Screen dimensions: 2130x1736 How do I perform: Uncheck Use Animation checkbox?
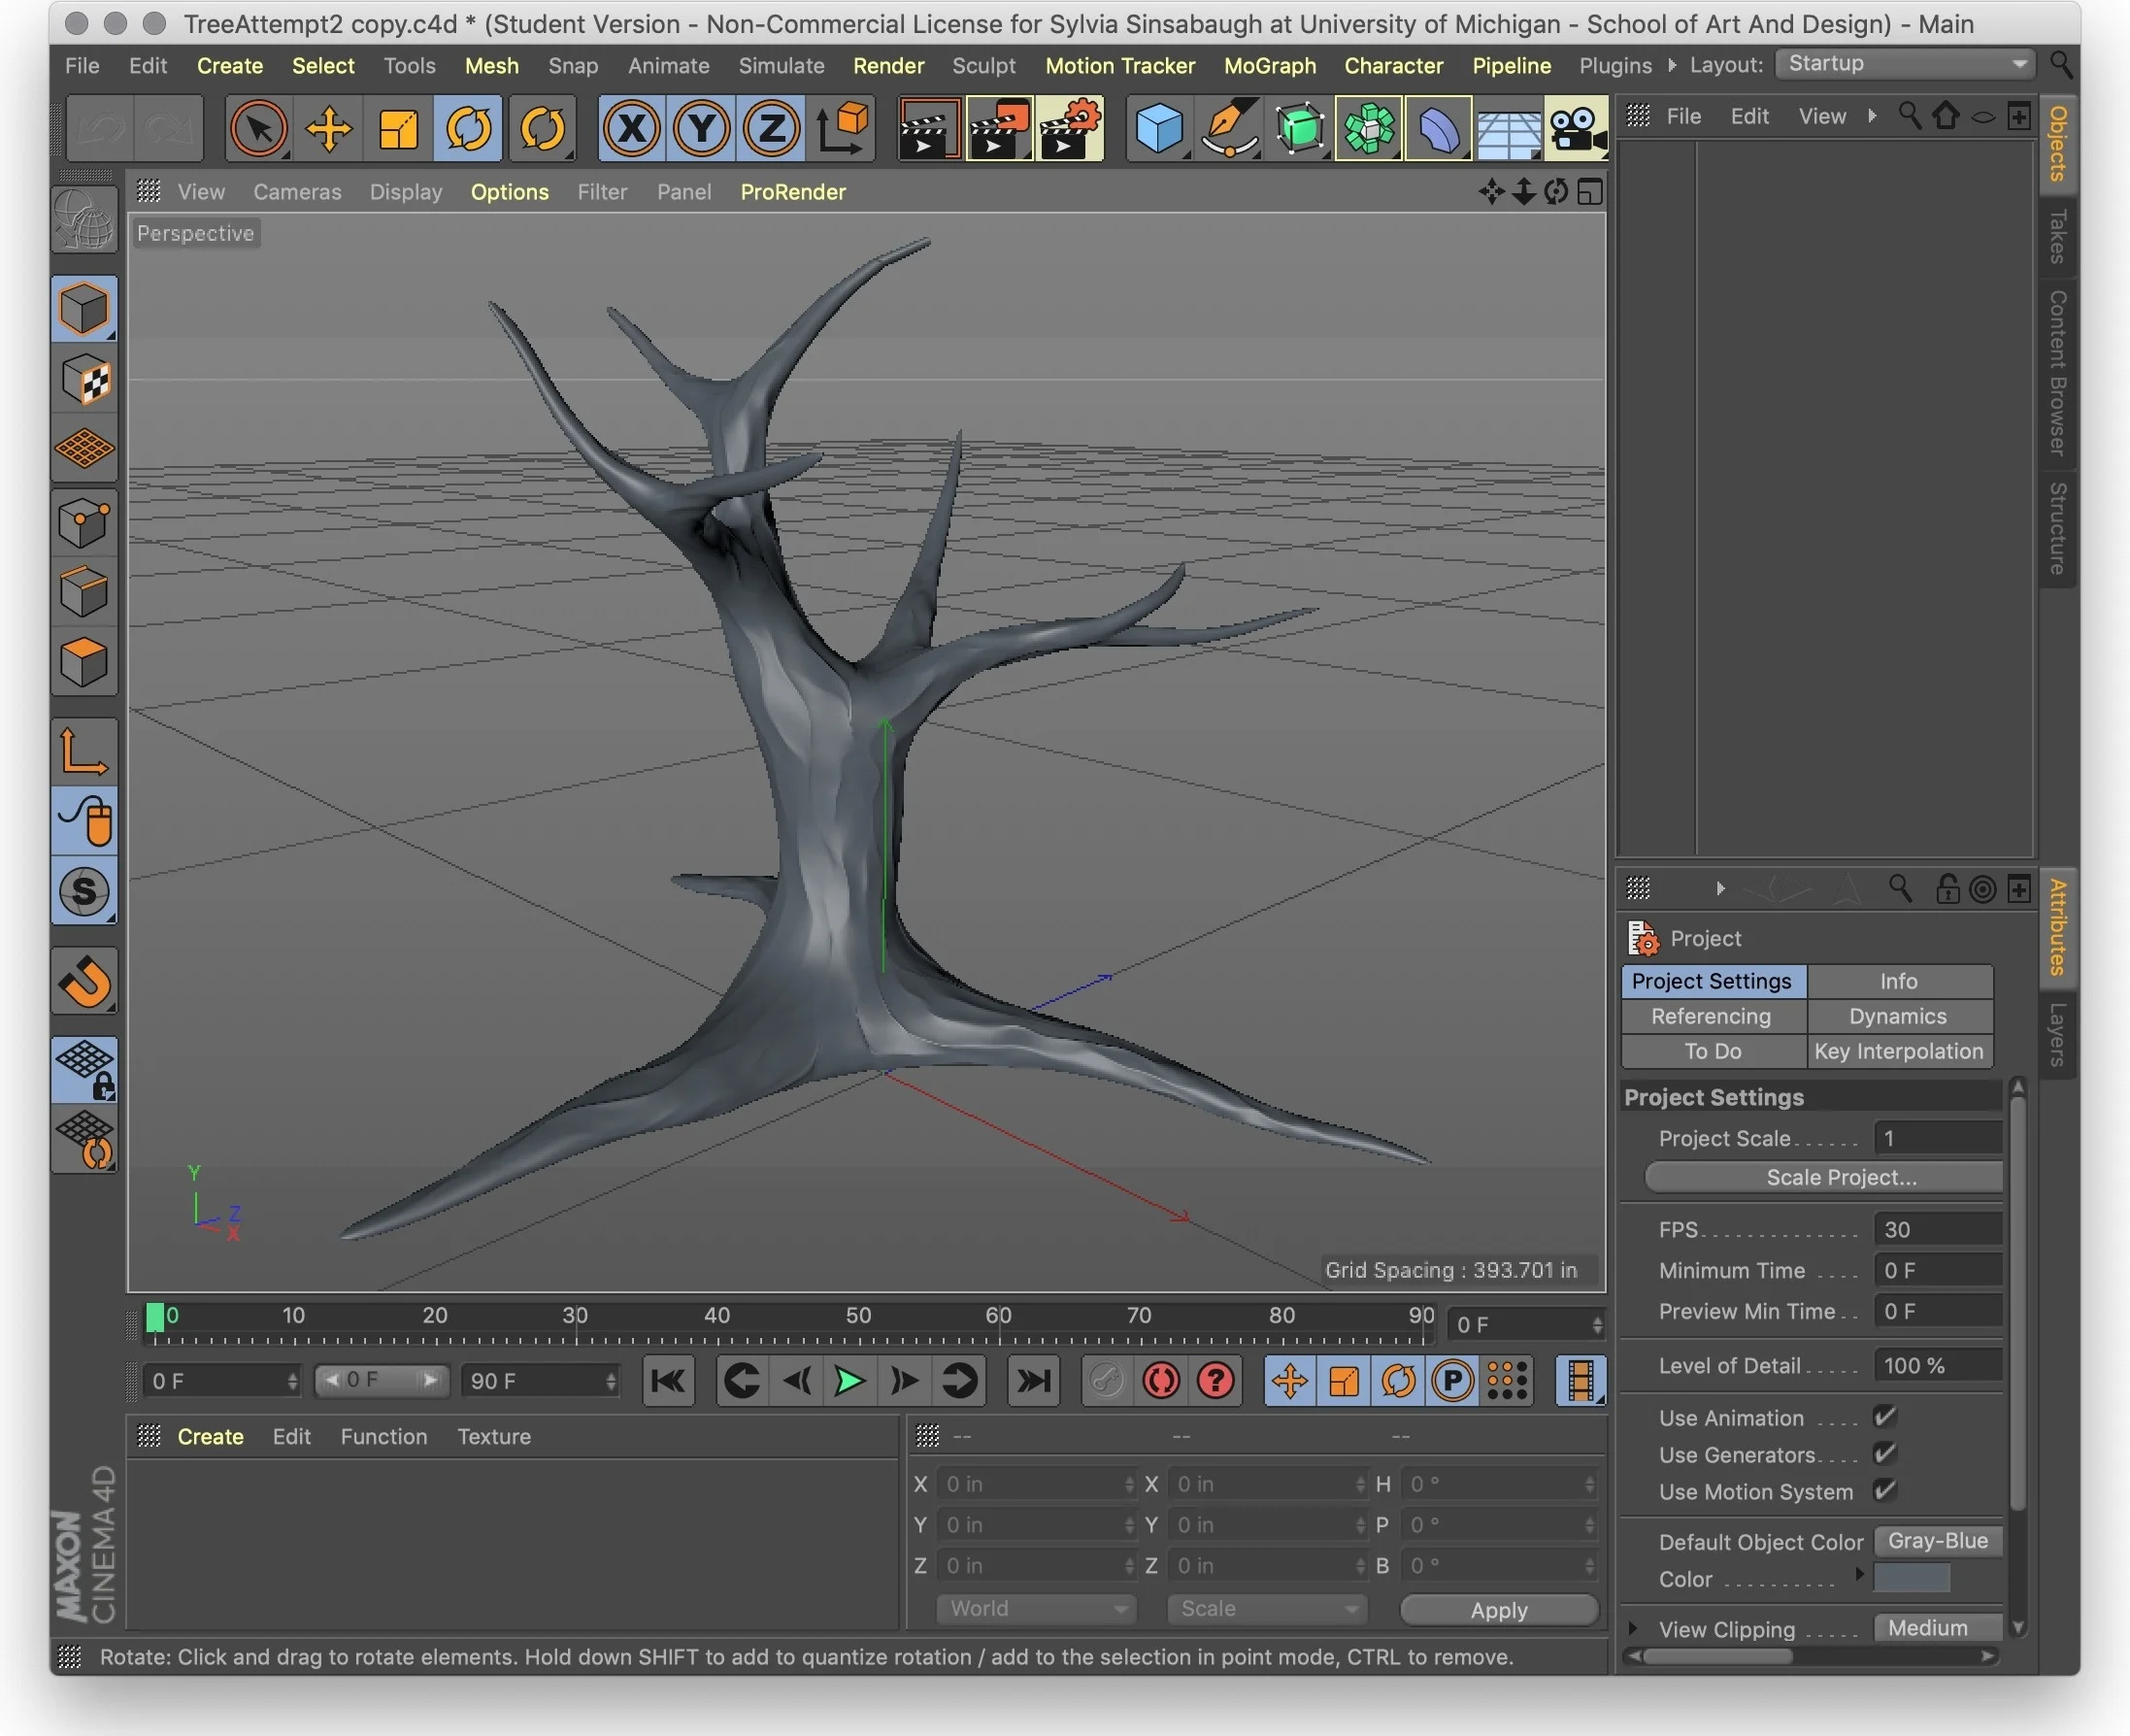tap(1885, 1416)
